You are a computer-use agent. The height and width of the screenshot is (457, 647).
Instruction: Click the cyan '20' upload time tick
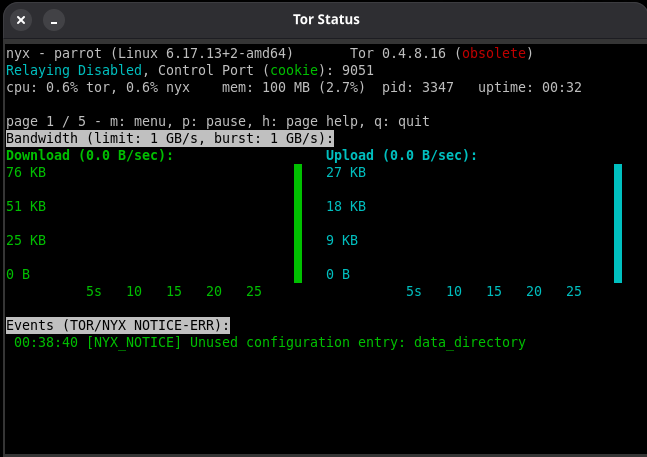click(534, 292)
